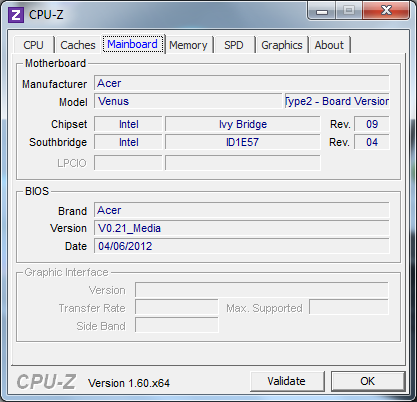Select the Mainboard tab
This screenshot has width=417, height=402.
click(133, 44)
